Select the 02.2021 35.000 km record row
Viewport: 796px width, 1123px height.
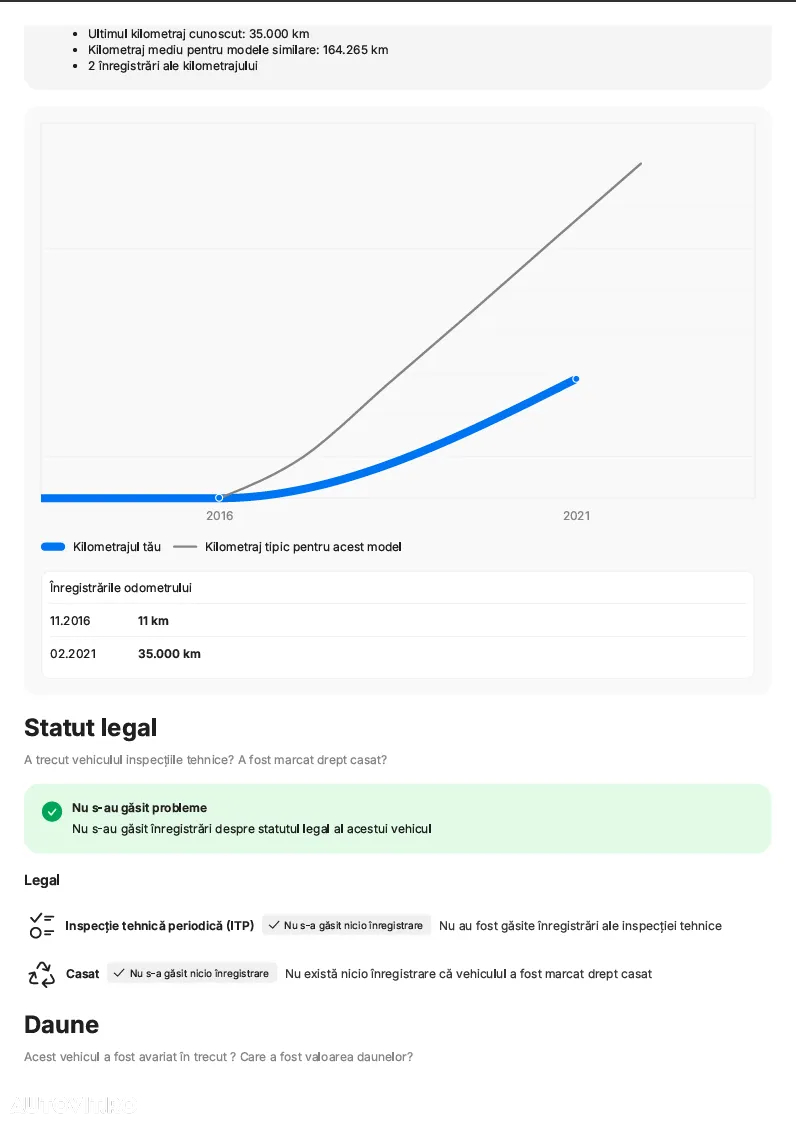[398, 654]
